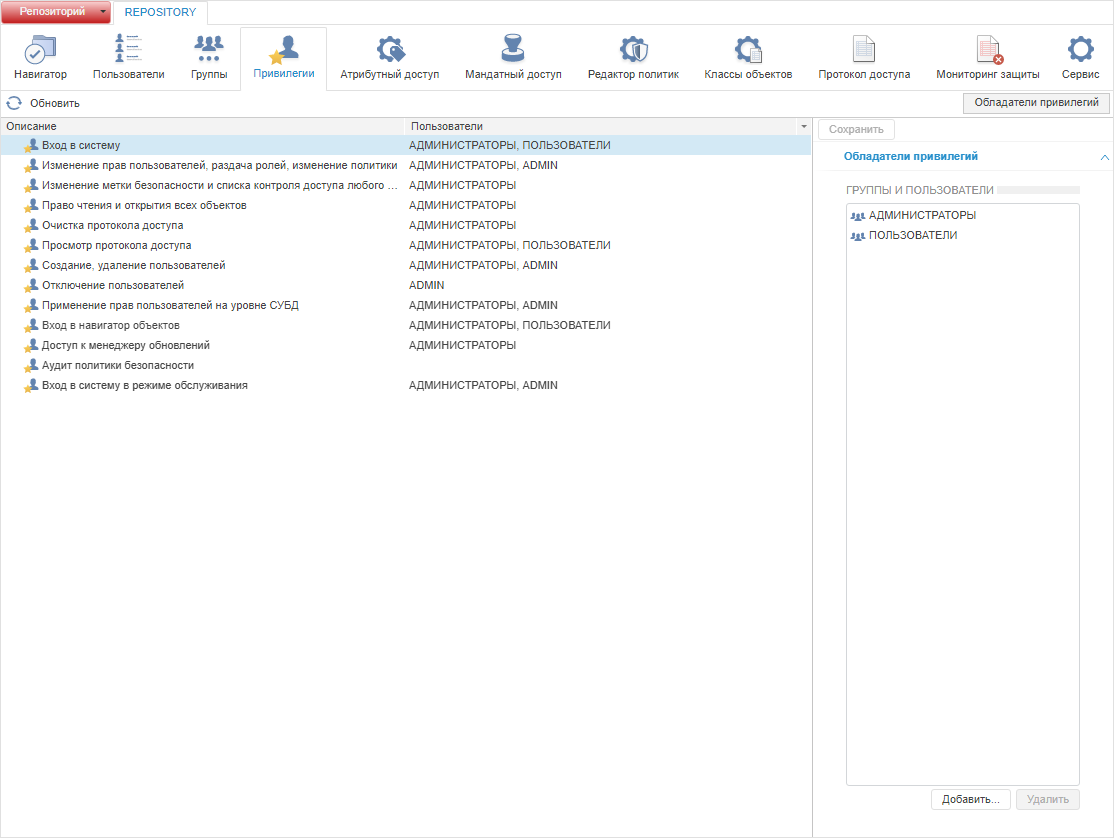Open Мониторинг защиты section

[988, 58]
